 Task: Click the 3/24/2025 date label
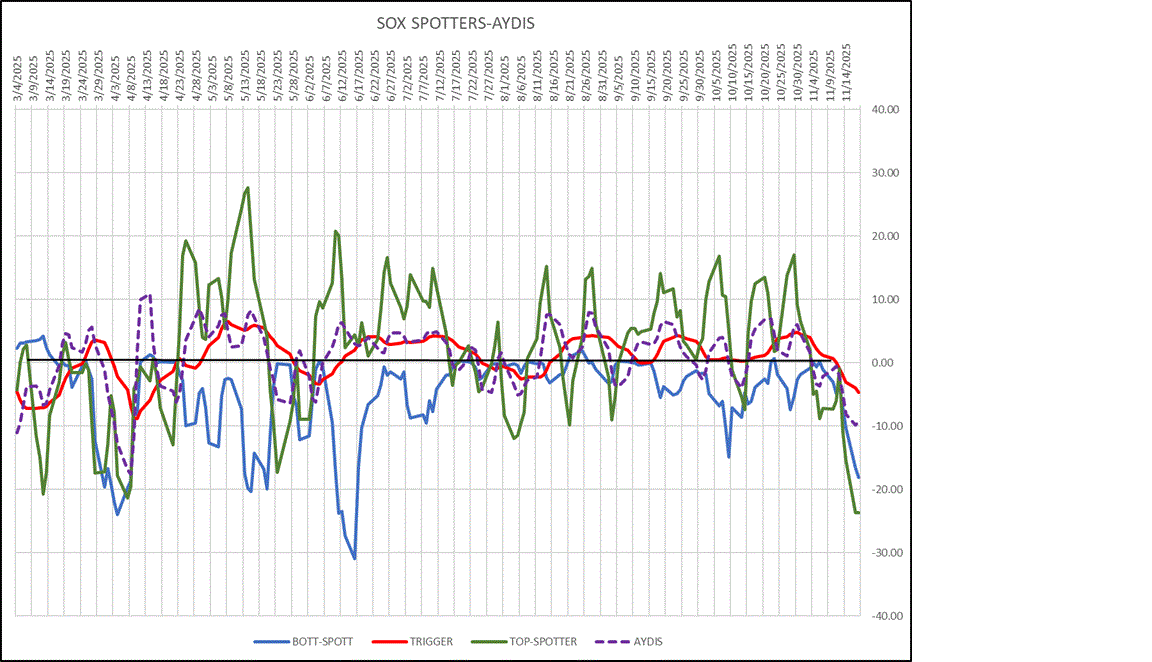[82, 76]
